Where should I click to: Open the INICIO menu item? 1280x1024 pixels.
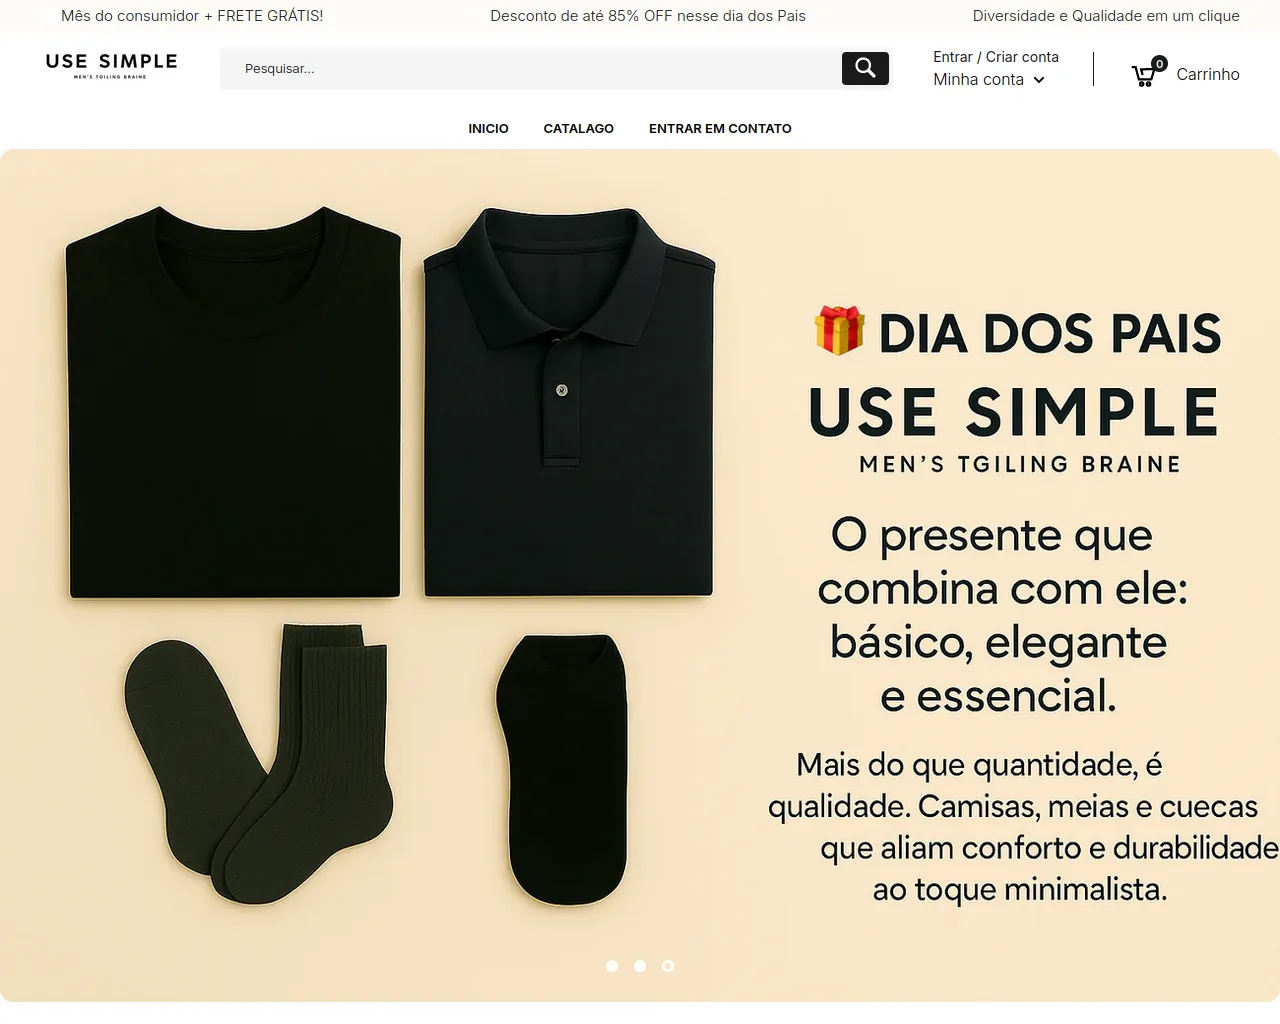pos(488,128)
